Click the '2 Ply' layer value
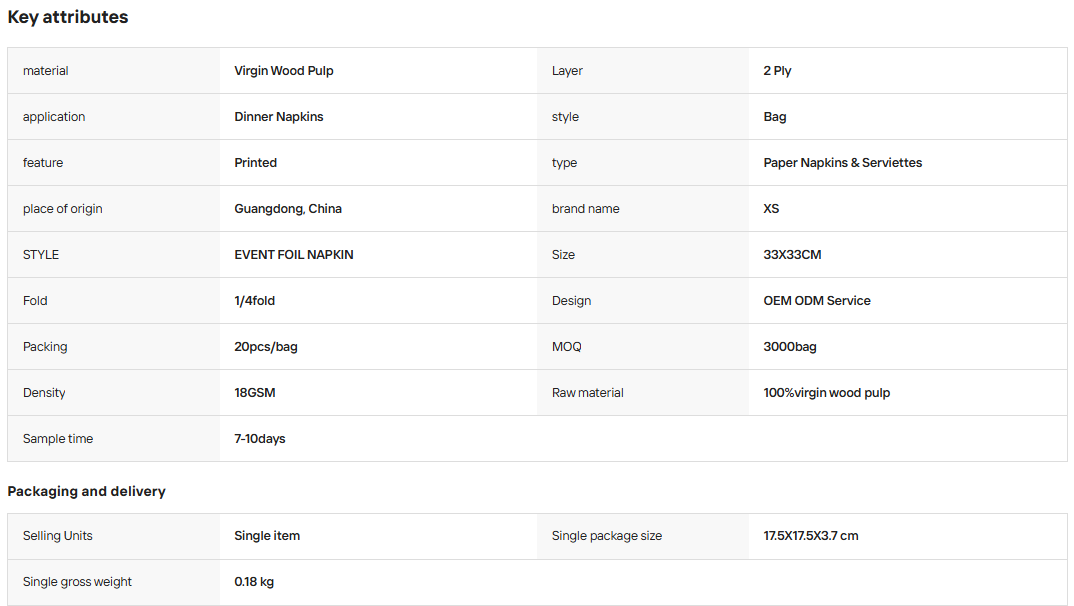Viewport: 1074px width, 606px height. tap(777, 71)
